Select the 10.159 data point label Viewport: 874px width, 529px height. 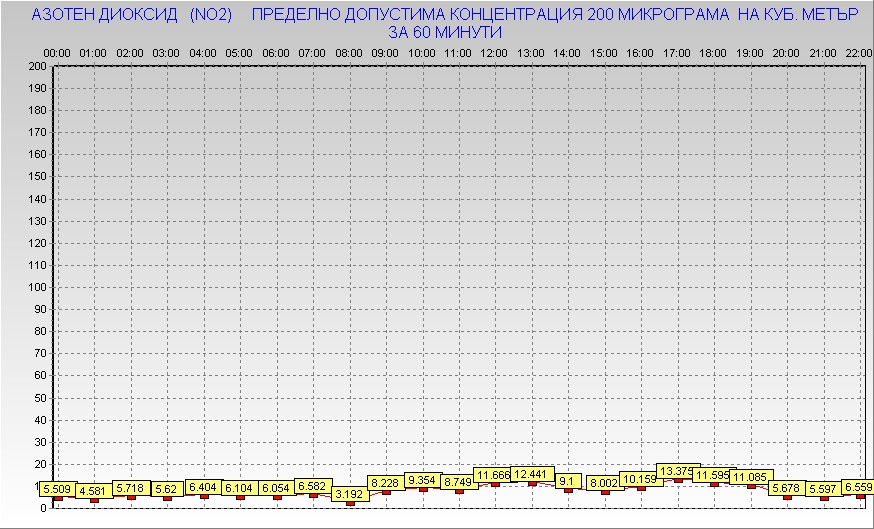pyautogui.click(x=640, y=479)
